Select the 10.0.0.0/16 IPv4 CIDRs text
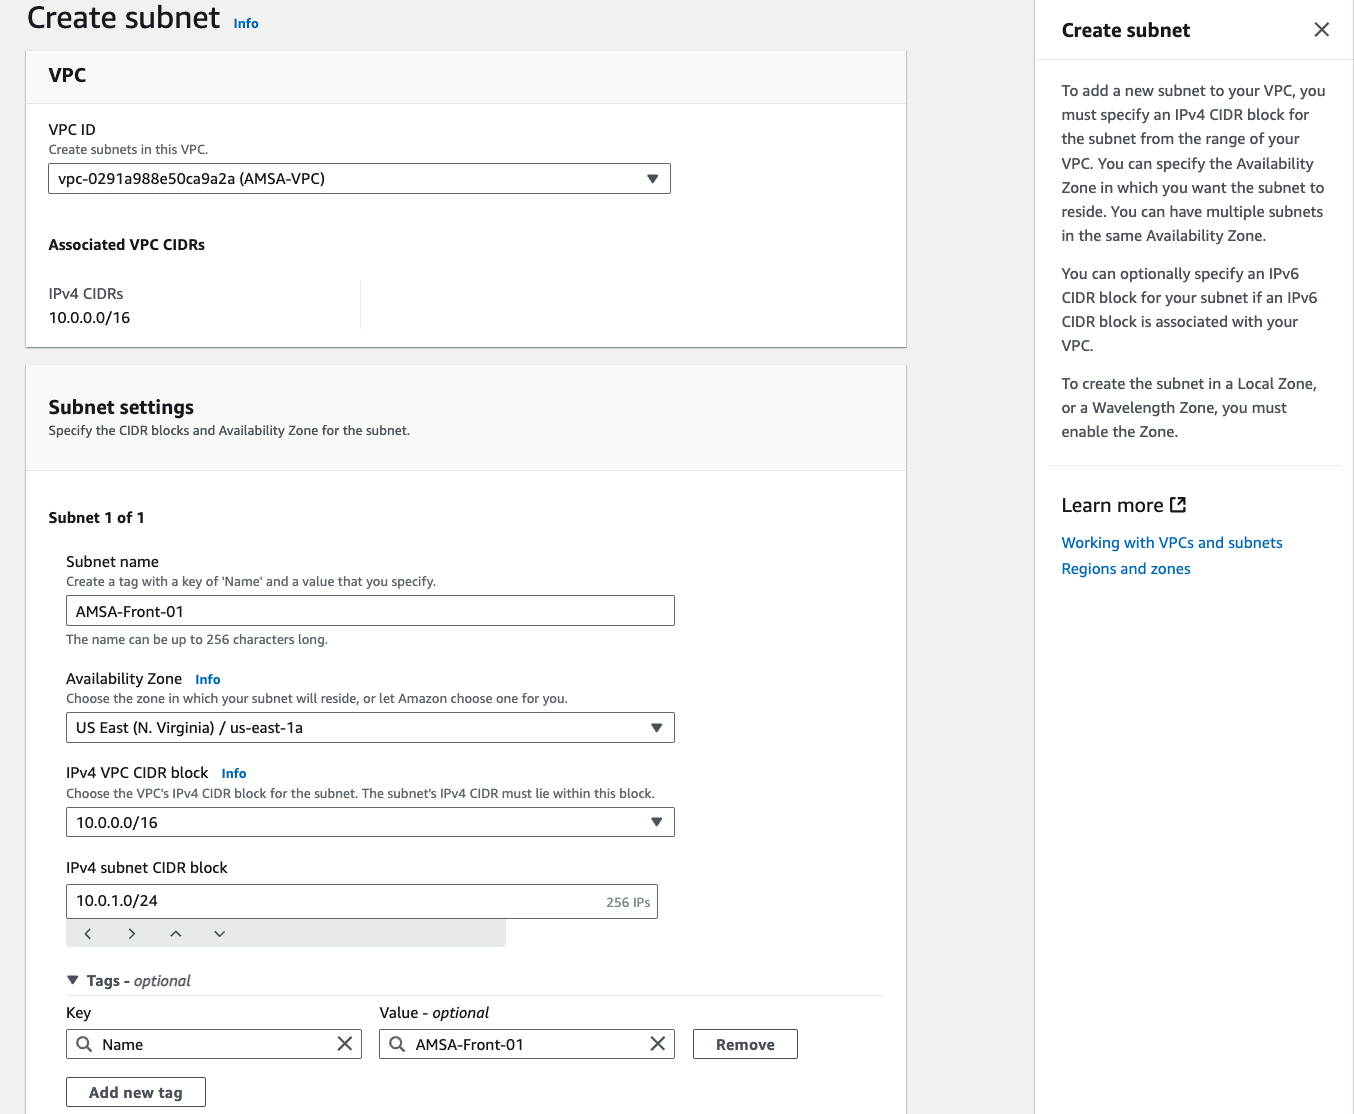Viewport: 1354px width, 1114px height. click(90, 318)
